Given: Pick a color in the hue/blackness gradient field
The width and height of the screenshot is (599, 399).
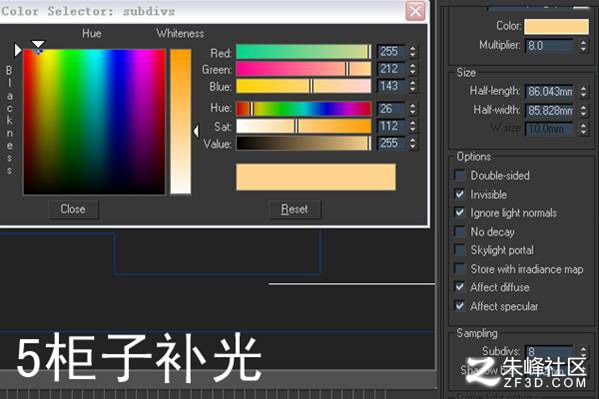Looking at the screenshot, I should coord(94,122).
